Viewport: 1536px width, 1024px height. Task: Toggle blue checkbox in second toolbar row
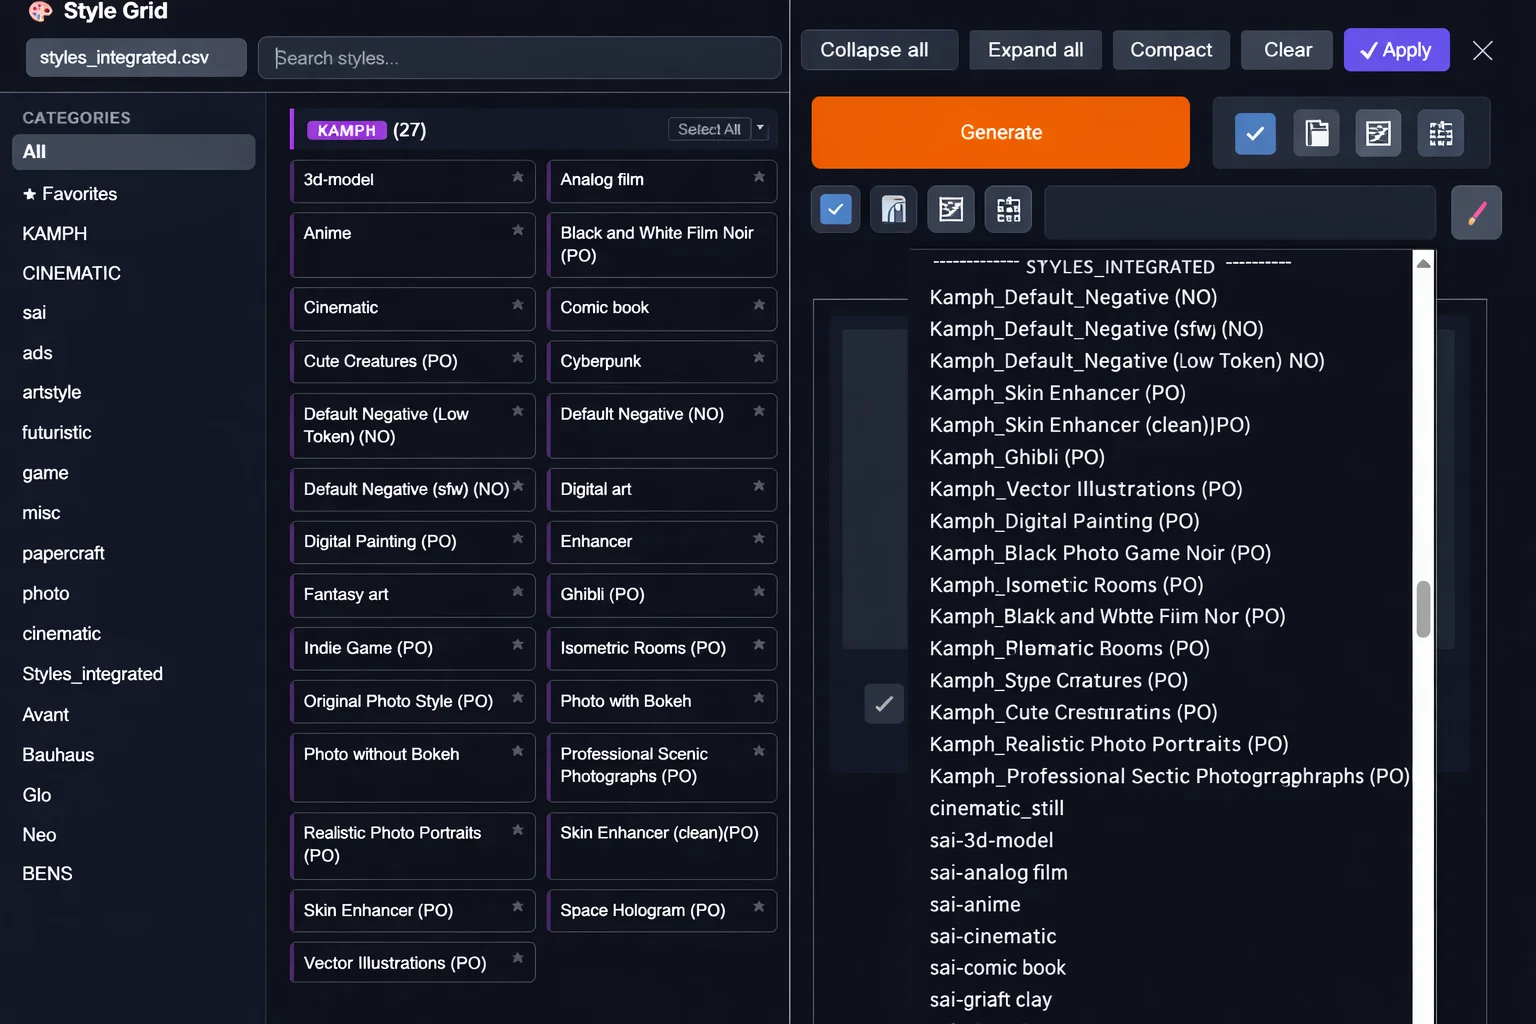click(x=835, y=209)
